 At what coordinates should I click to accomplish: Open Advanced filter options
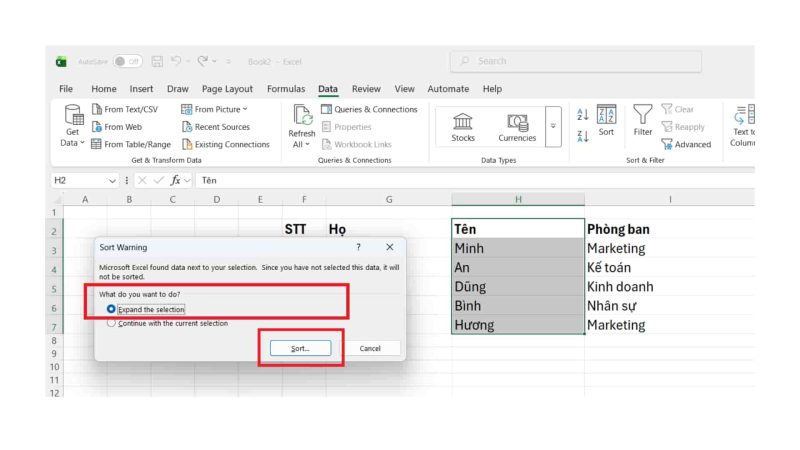coord(686,144)
